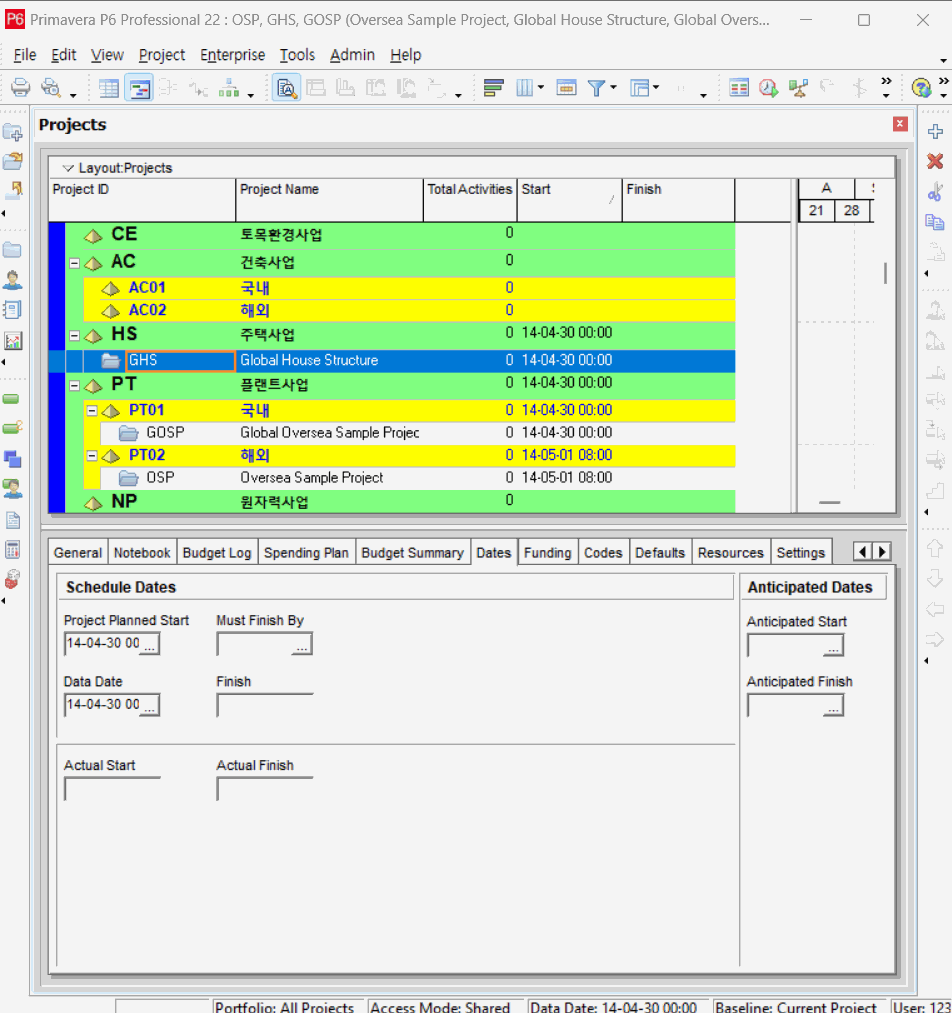Viewport: 952px width, 1013px height.
Task: Open the Columns dropdown arrow
Action: click(541, 87)
